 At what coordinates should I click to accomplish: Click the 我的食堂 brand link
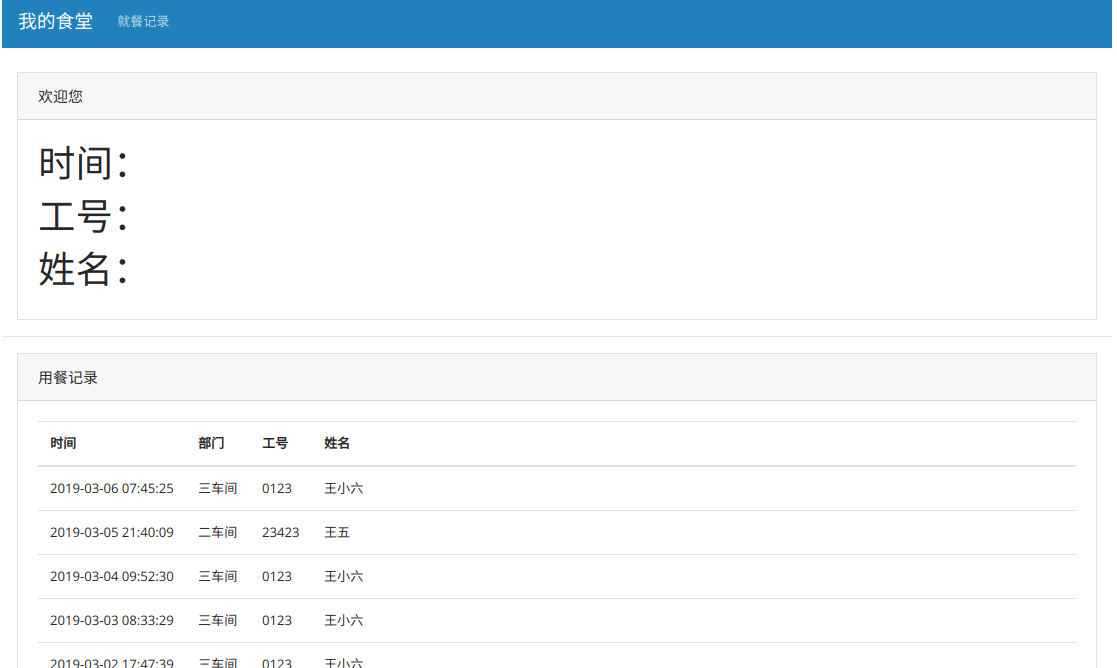click(55, 21)
